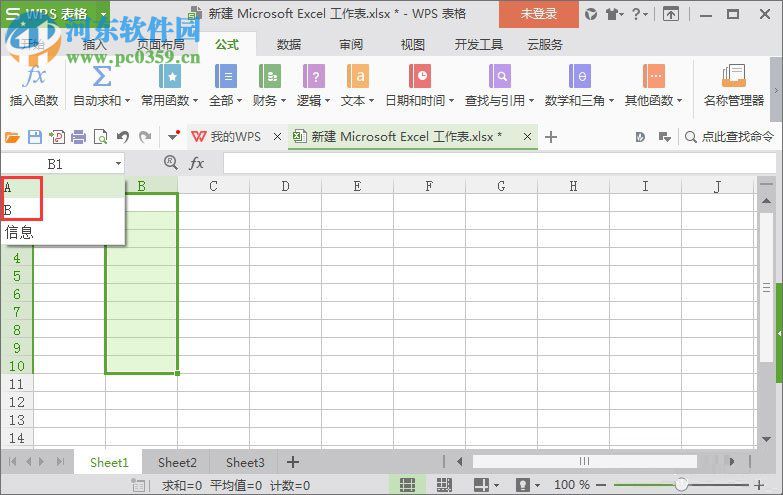Close the 我的WPS tab
This screenshot has width=783, height=495.
278,136
